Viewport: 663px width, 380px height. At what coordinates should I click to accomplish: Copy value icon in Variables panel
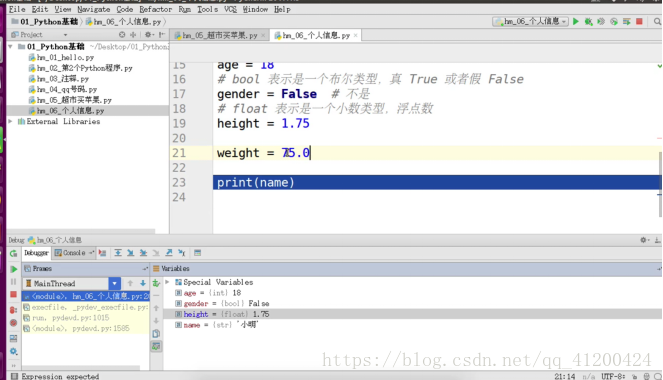coord(156,334)
